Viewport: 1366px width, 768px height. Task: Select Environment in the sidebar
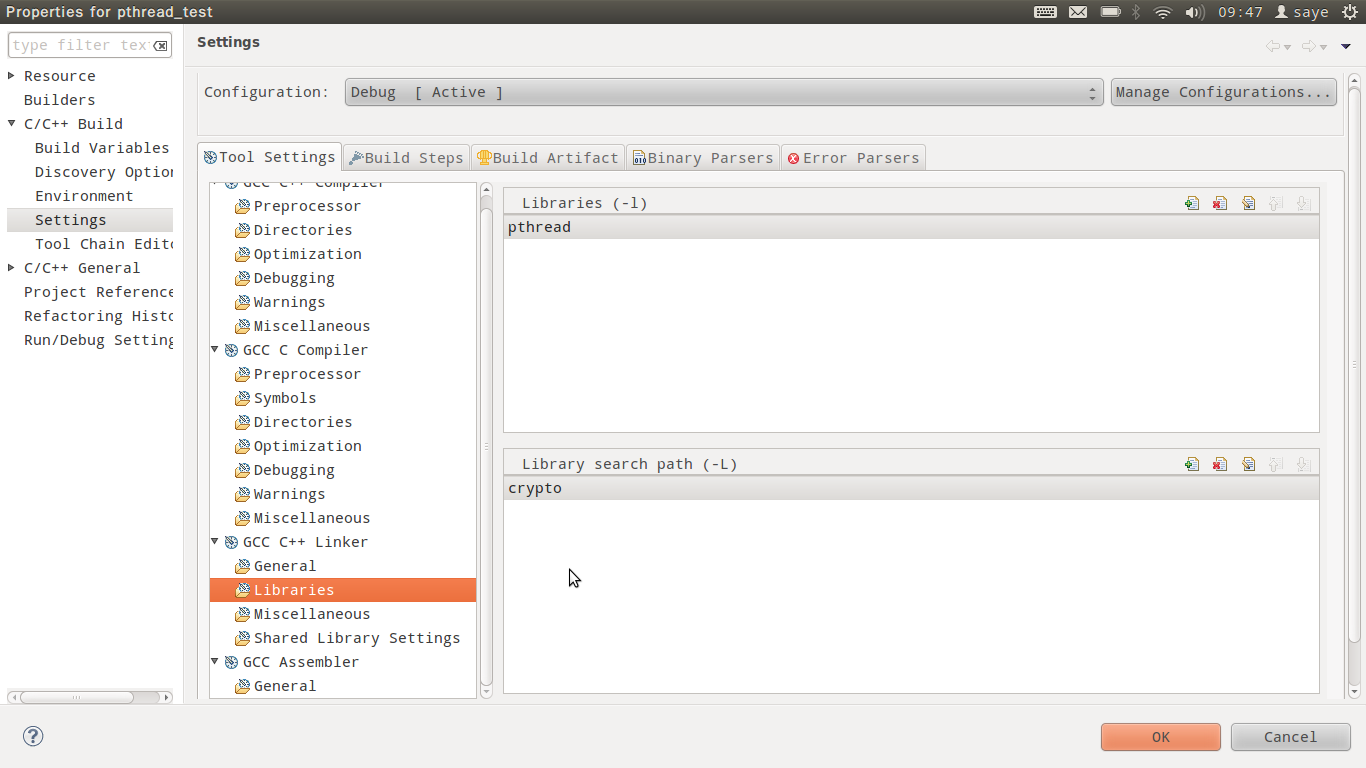84,196
